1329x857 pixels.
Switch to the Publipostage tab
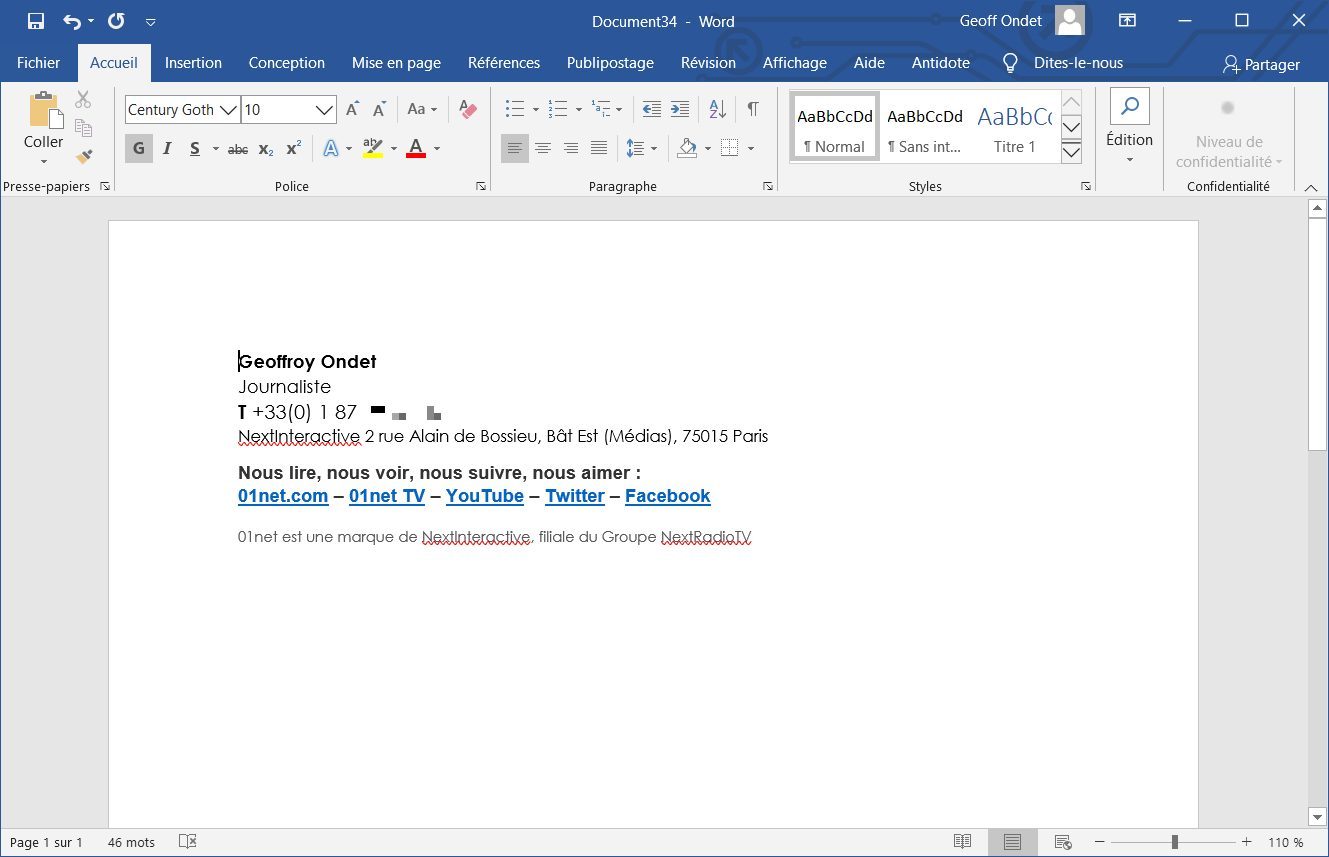610,63
